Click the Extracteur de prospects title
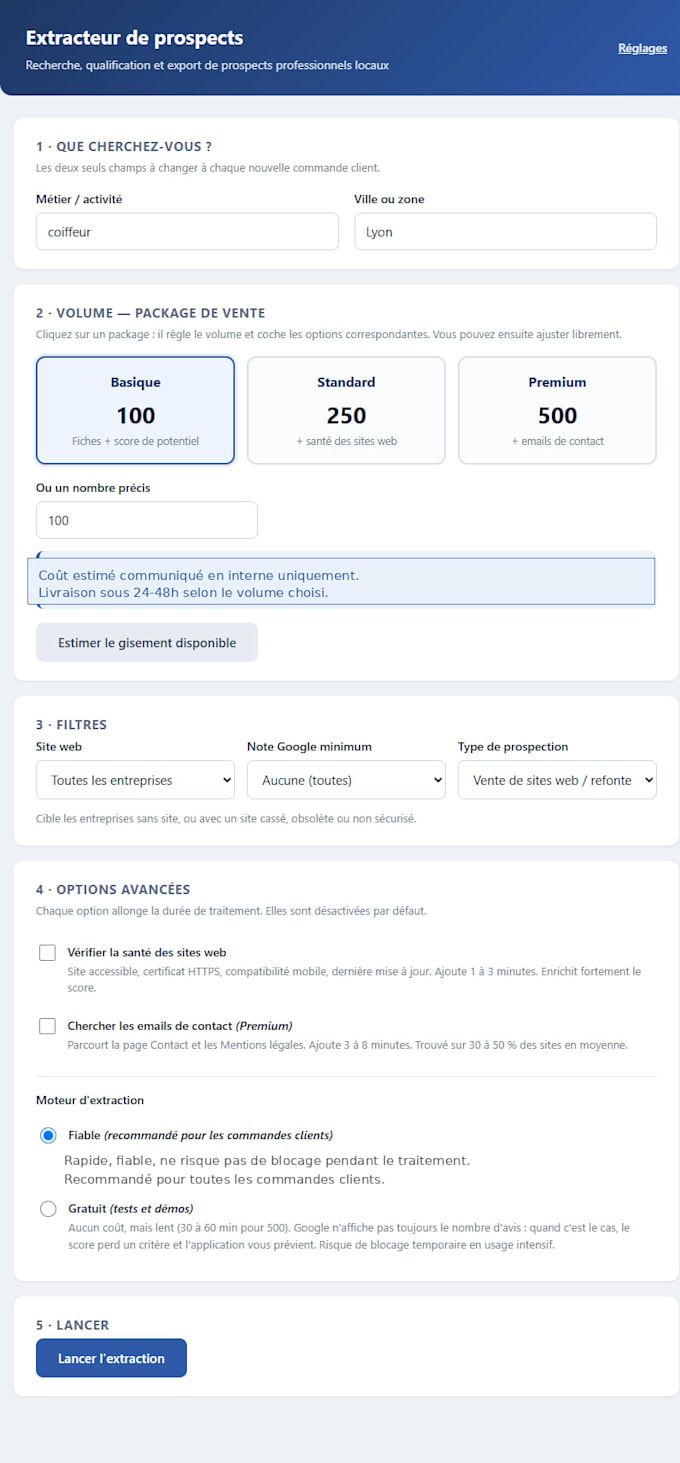Image resolution: width=680 pixels, height=1463 pixels. pyautogui.click(x=134, y=38)
